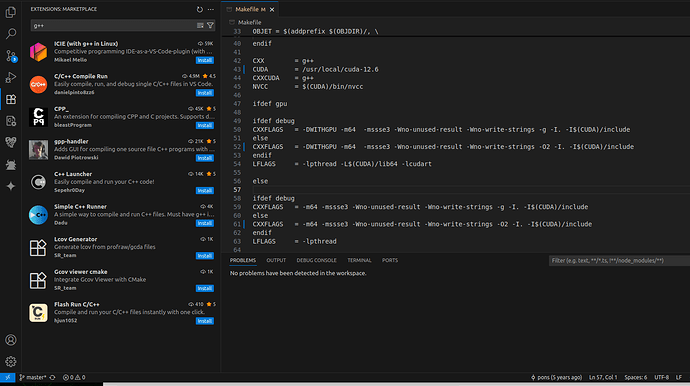
Task: Open extensions view more actions menu
Action: pyautogui.click(x=211, y=9)
